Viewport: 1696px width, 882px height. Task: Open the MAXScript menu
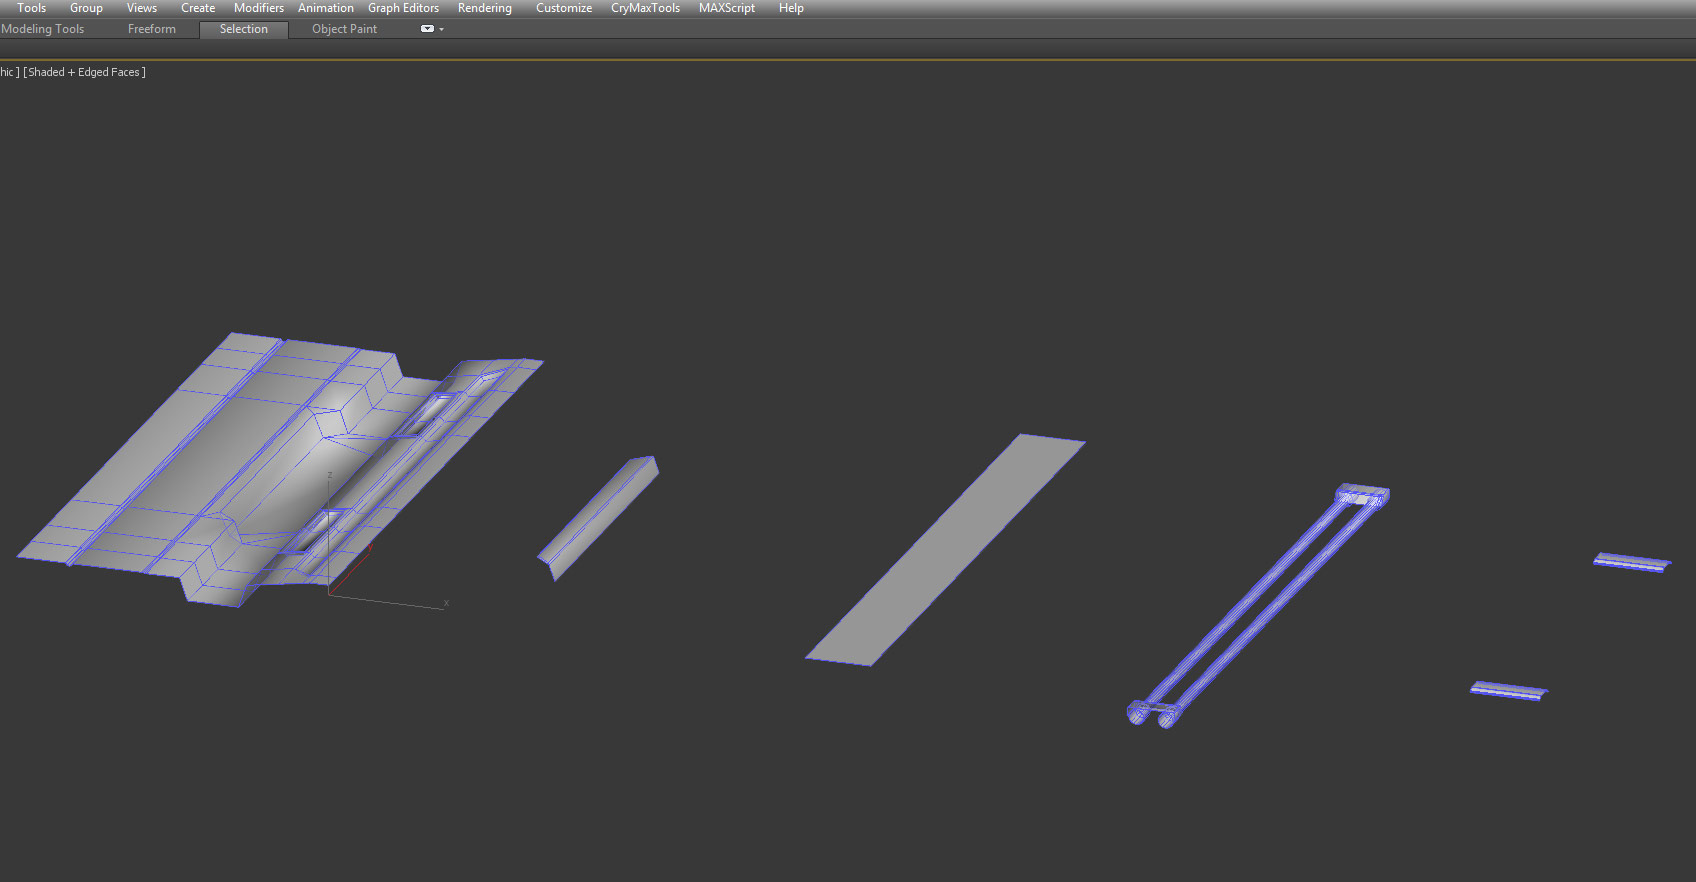(x=727, y=8)
